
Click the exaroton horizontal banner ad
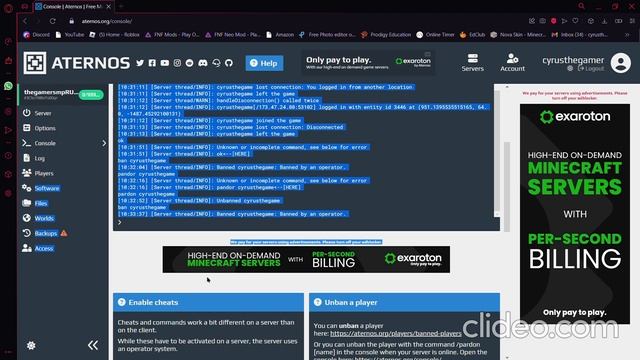[x=306, y=259]
